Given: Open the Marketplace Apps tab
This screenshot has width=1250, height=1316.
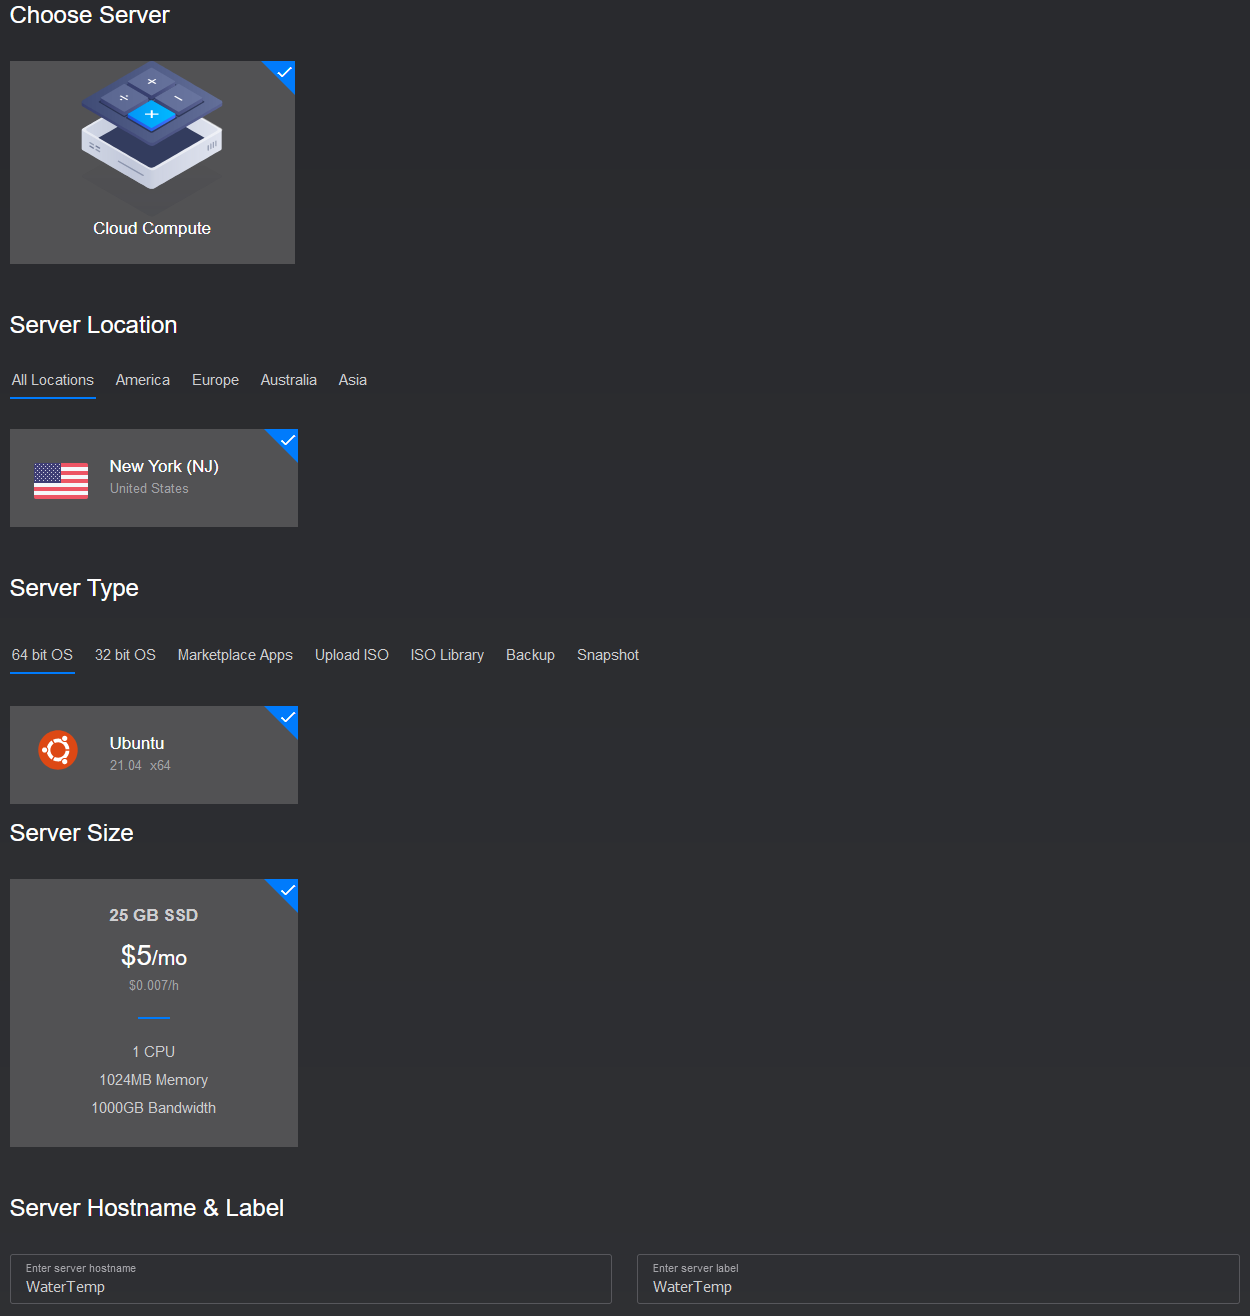Looking at the screenshot, I should [235, 655].
